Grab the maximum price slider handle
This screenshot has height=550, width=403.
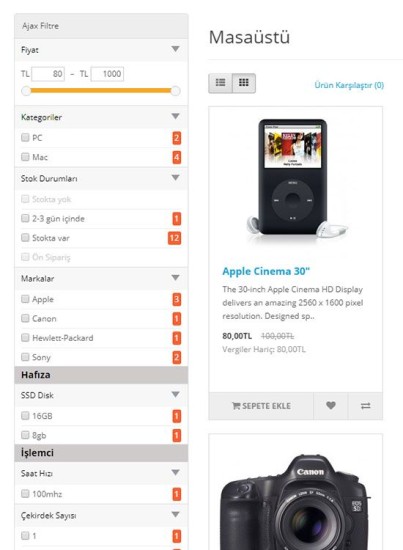pos(175,91)
